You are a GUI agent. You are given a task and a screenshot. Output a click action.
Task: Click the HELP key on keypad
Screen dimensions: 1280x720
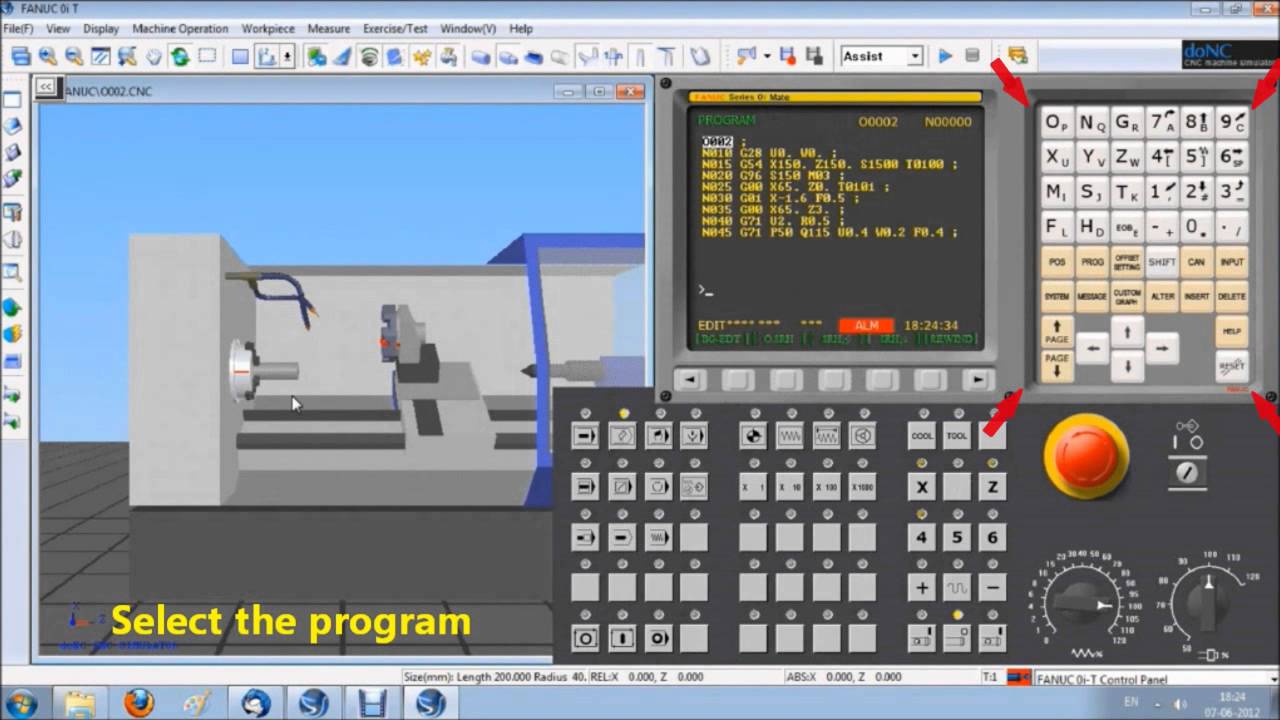click(1232, 332)
